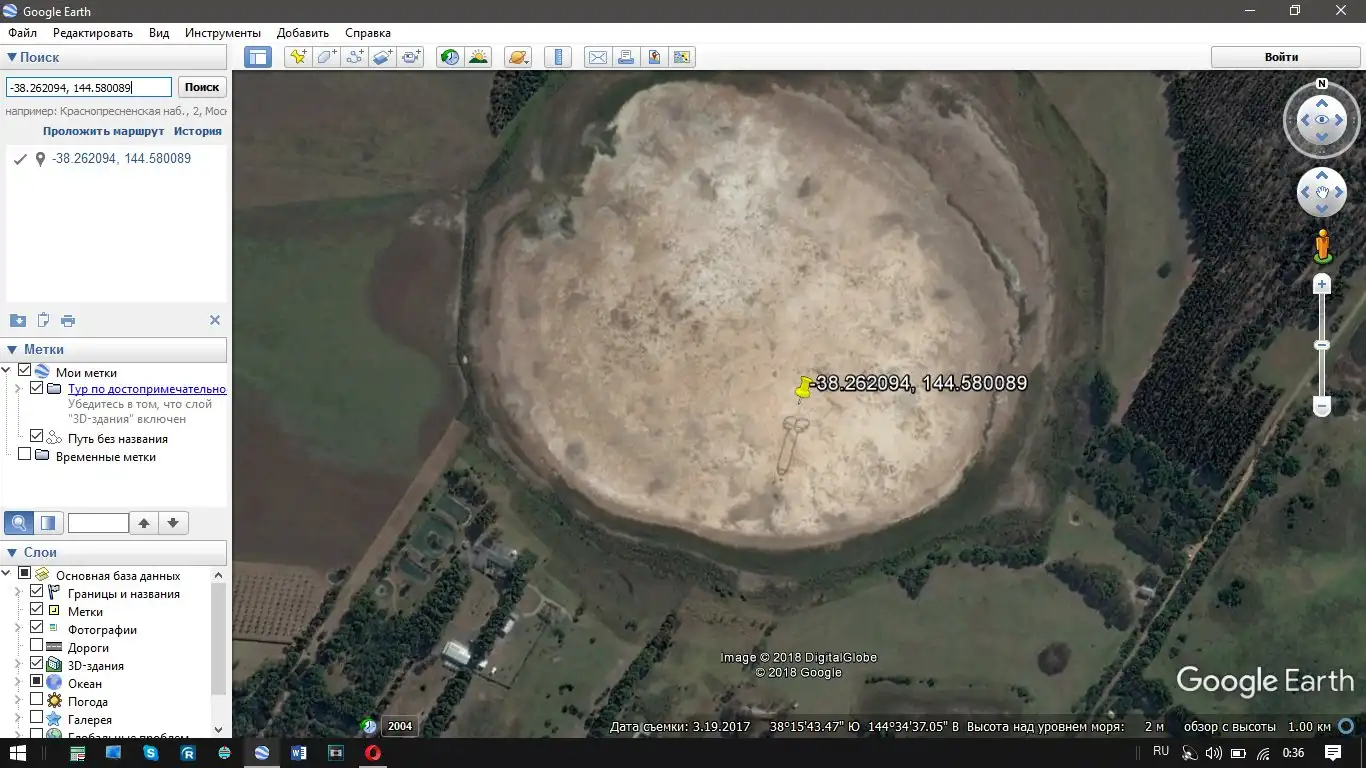The height and width of the screenshot is (768, 1366).
Task: Click the Проложить маршрут link
Action: tap(103, 131)
